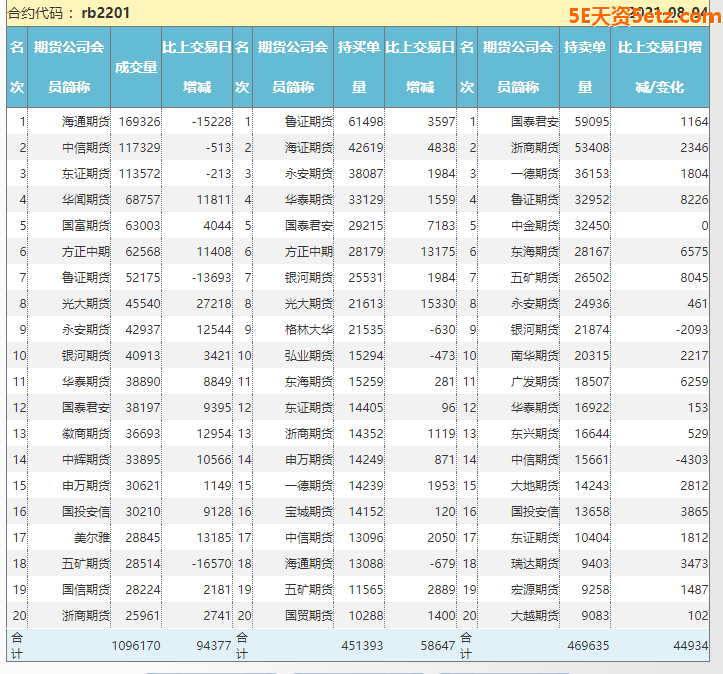The image size is (723, 674).
Task: Select short position value 53408
Action: point(592,148)
